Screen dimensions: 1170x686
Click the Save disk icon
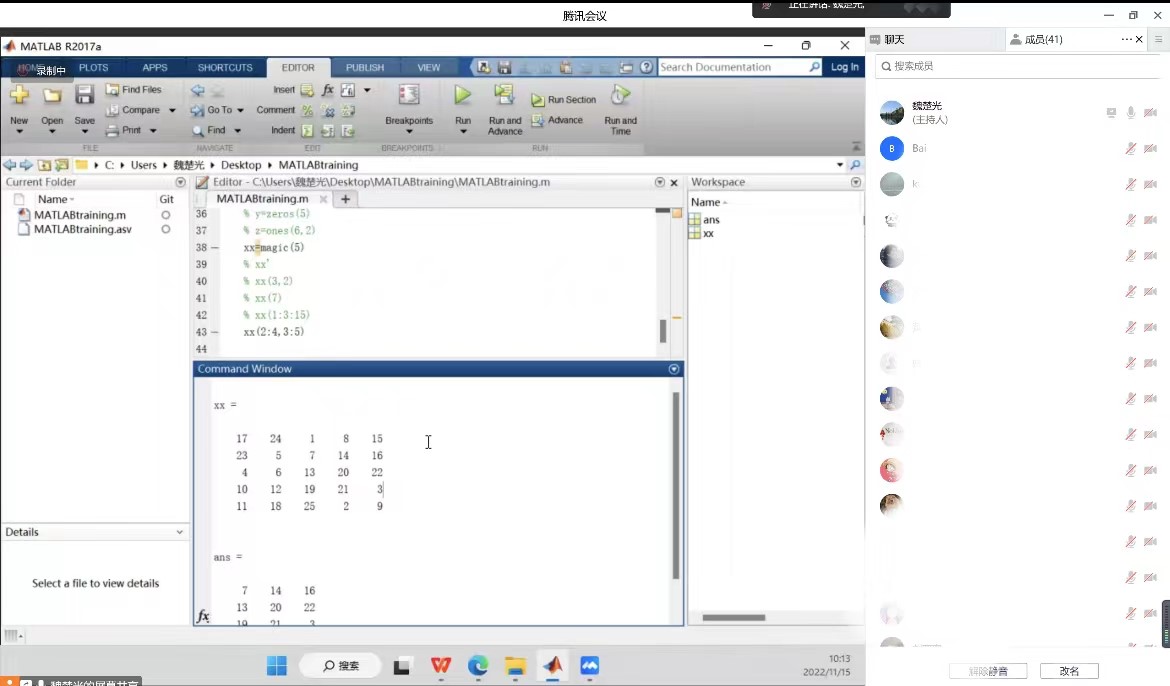(85, 96)
